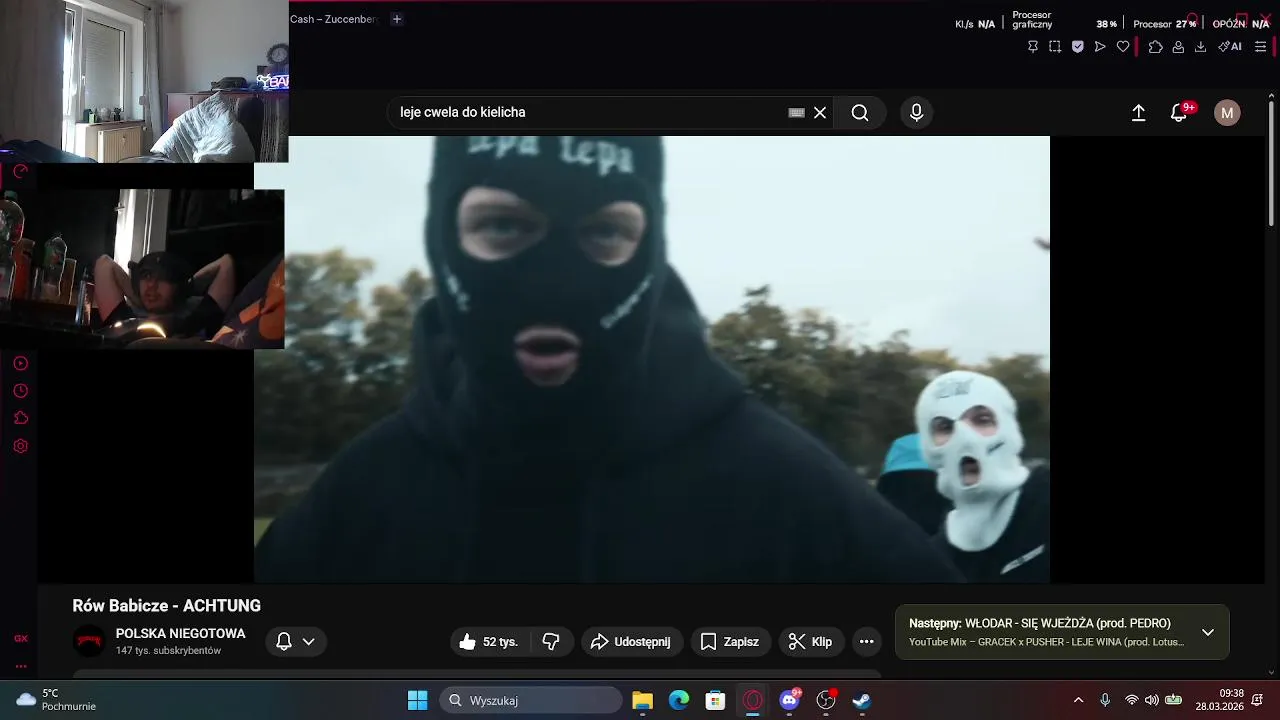Toggle the privacy protection shield icon
The height and width of the screenshot is (720, 1280).
click(1078, 47)
